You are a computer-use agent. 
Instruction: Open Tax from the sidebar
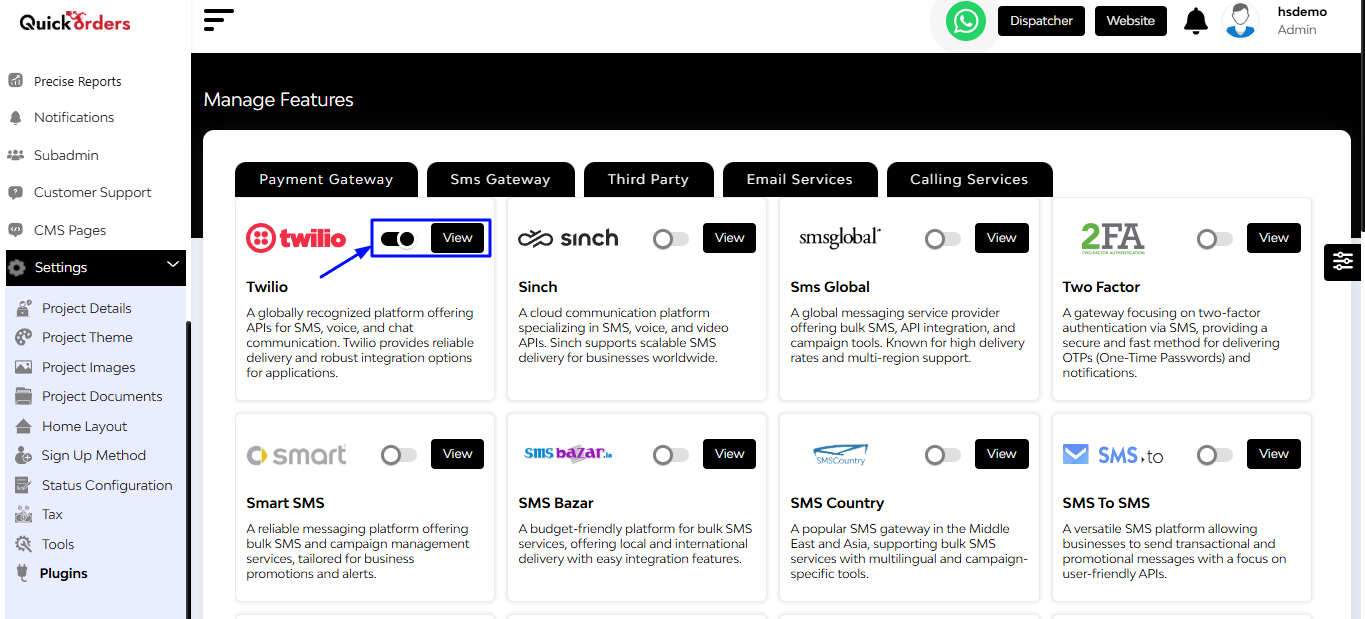point(52,514)
